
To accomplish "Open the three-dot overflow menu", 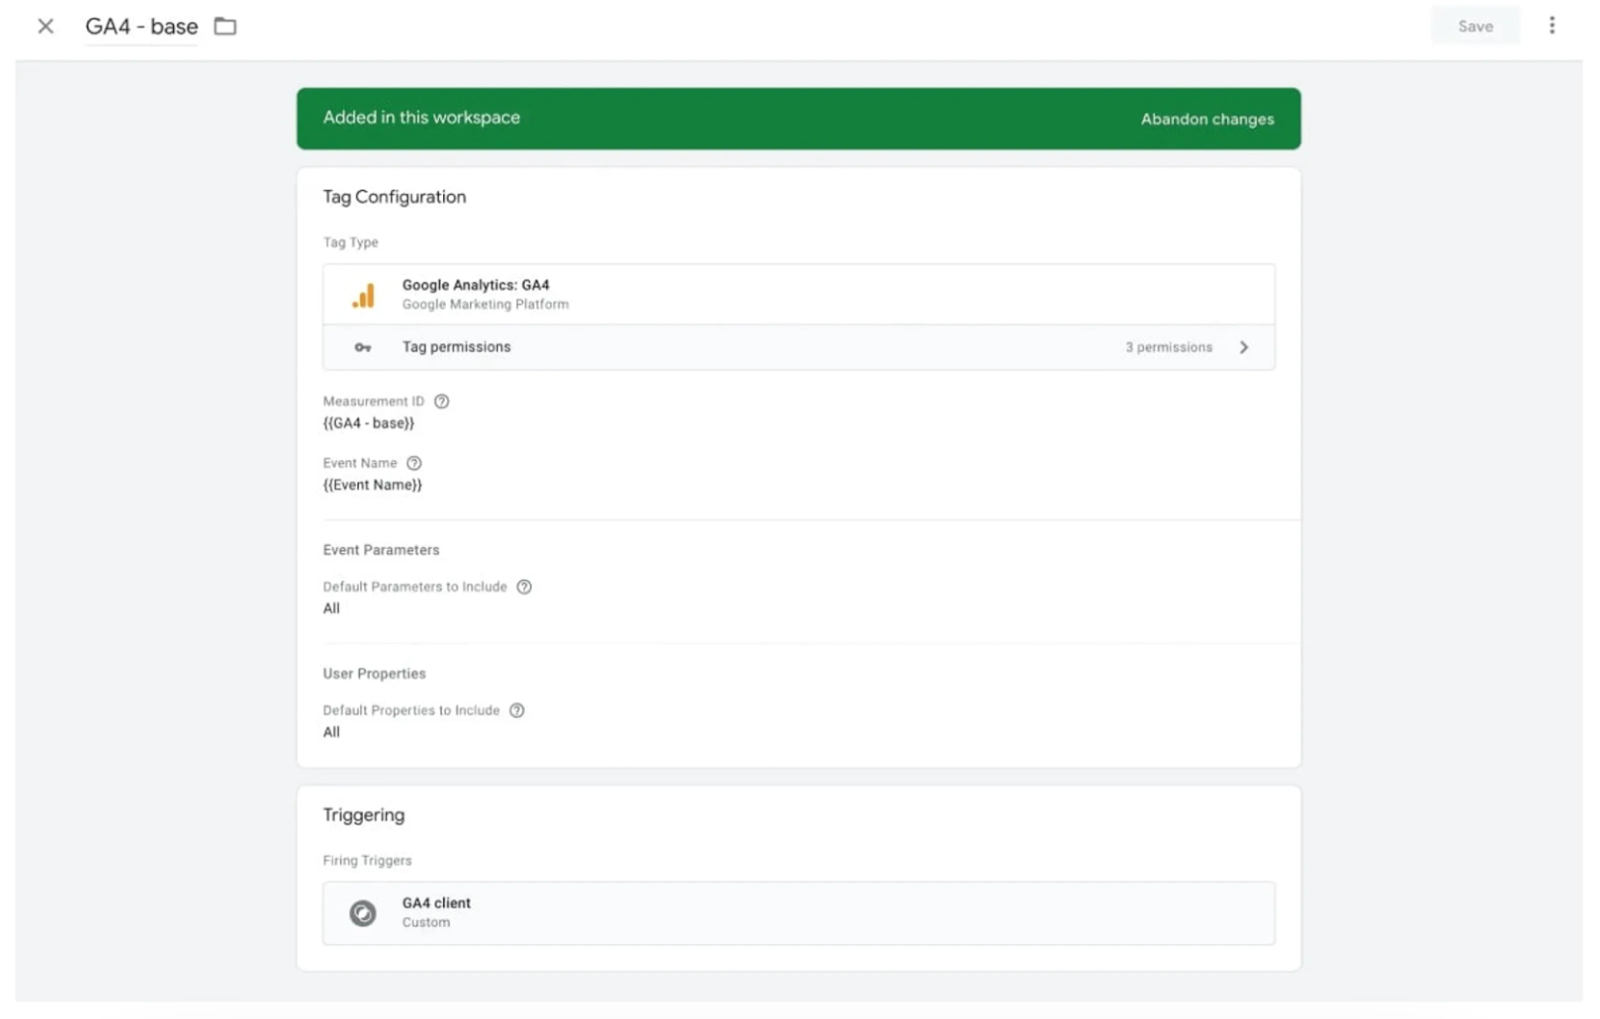I will tap(1552, 25).
